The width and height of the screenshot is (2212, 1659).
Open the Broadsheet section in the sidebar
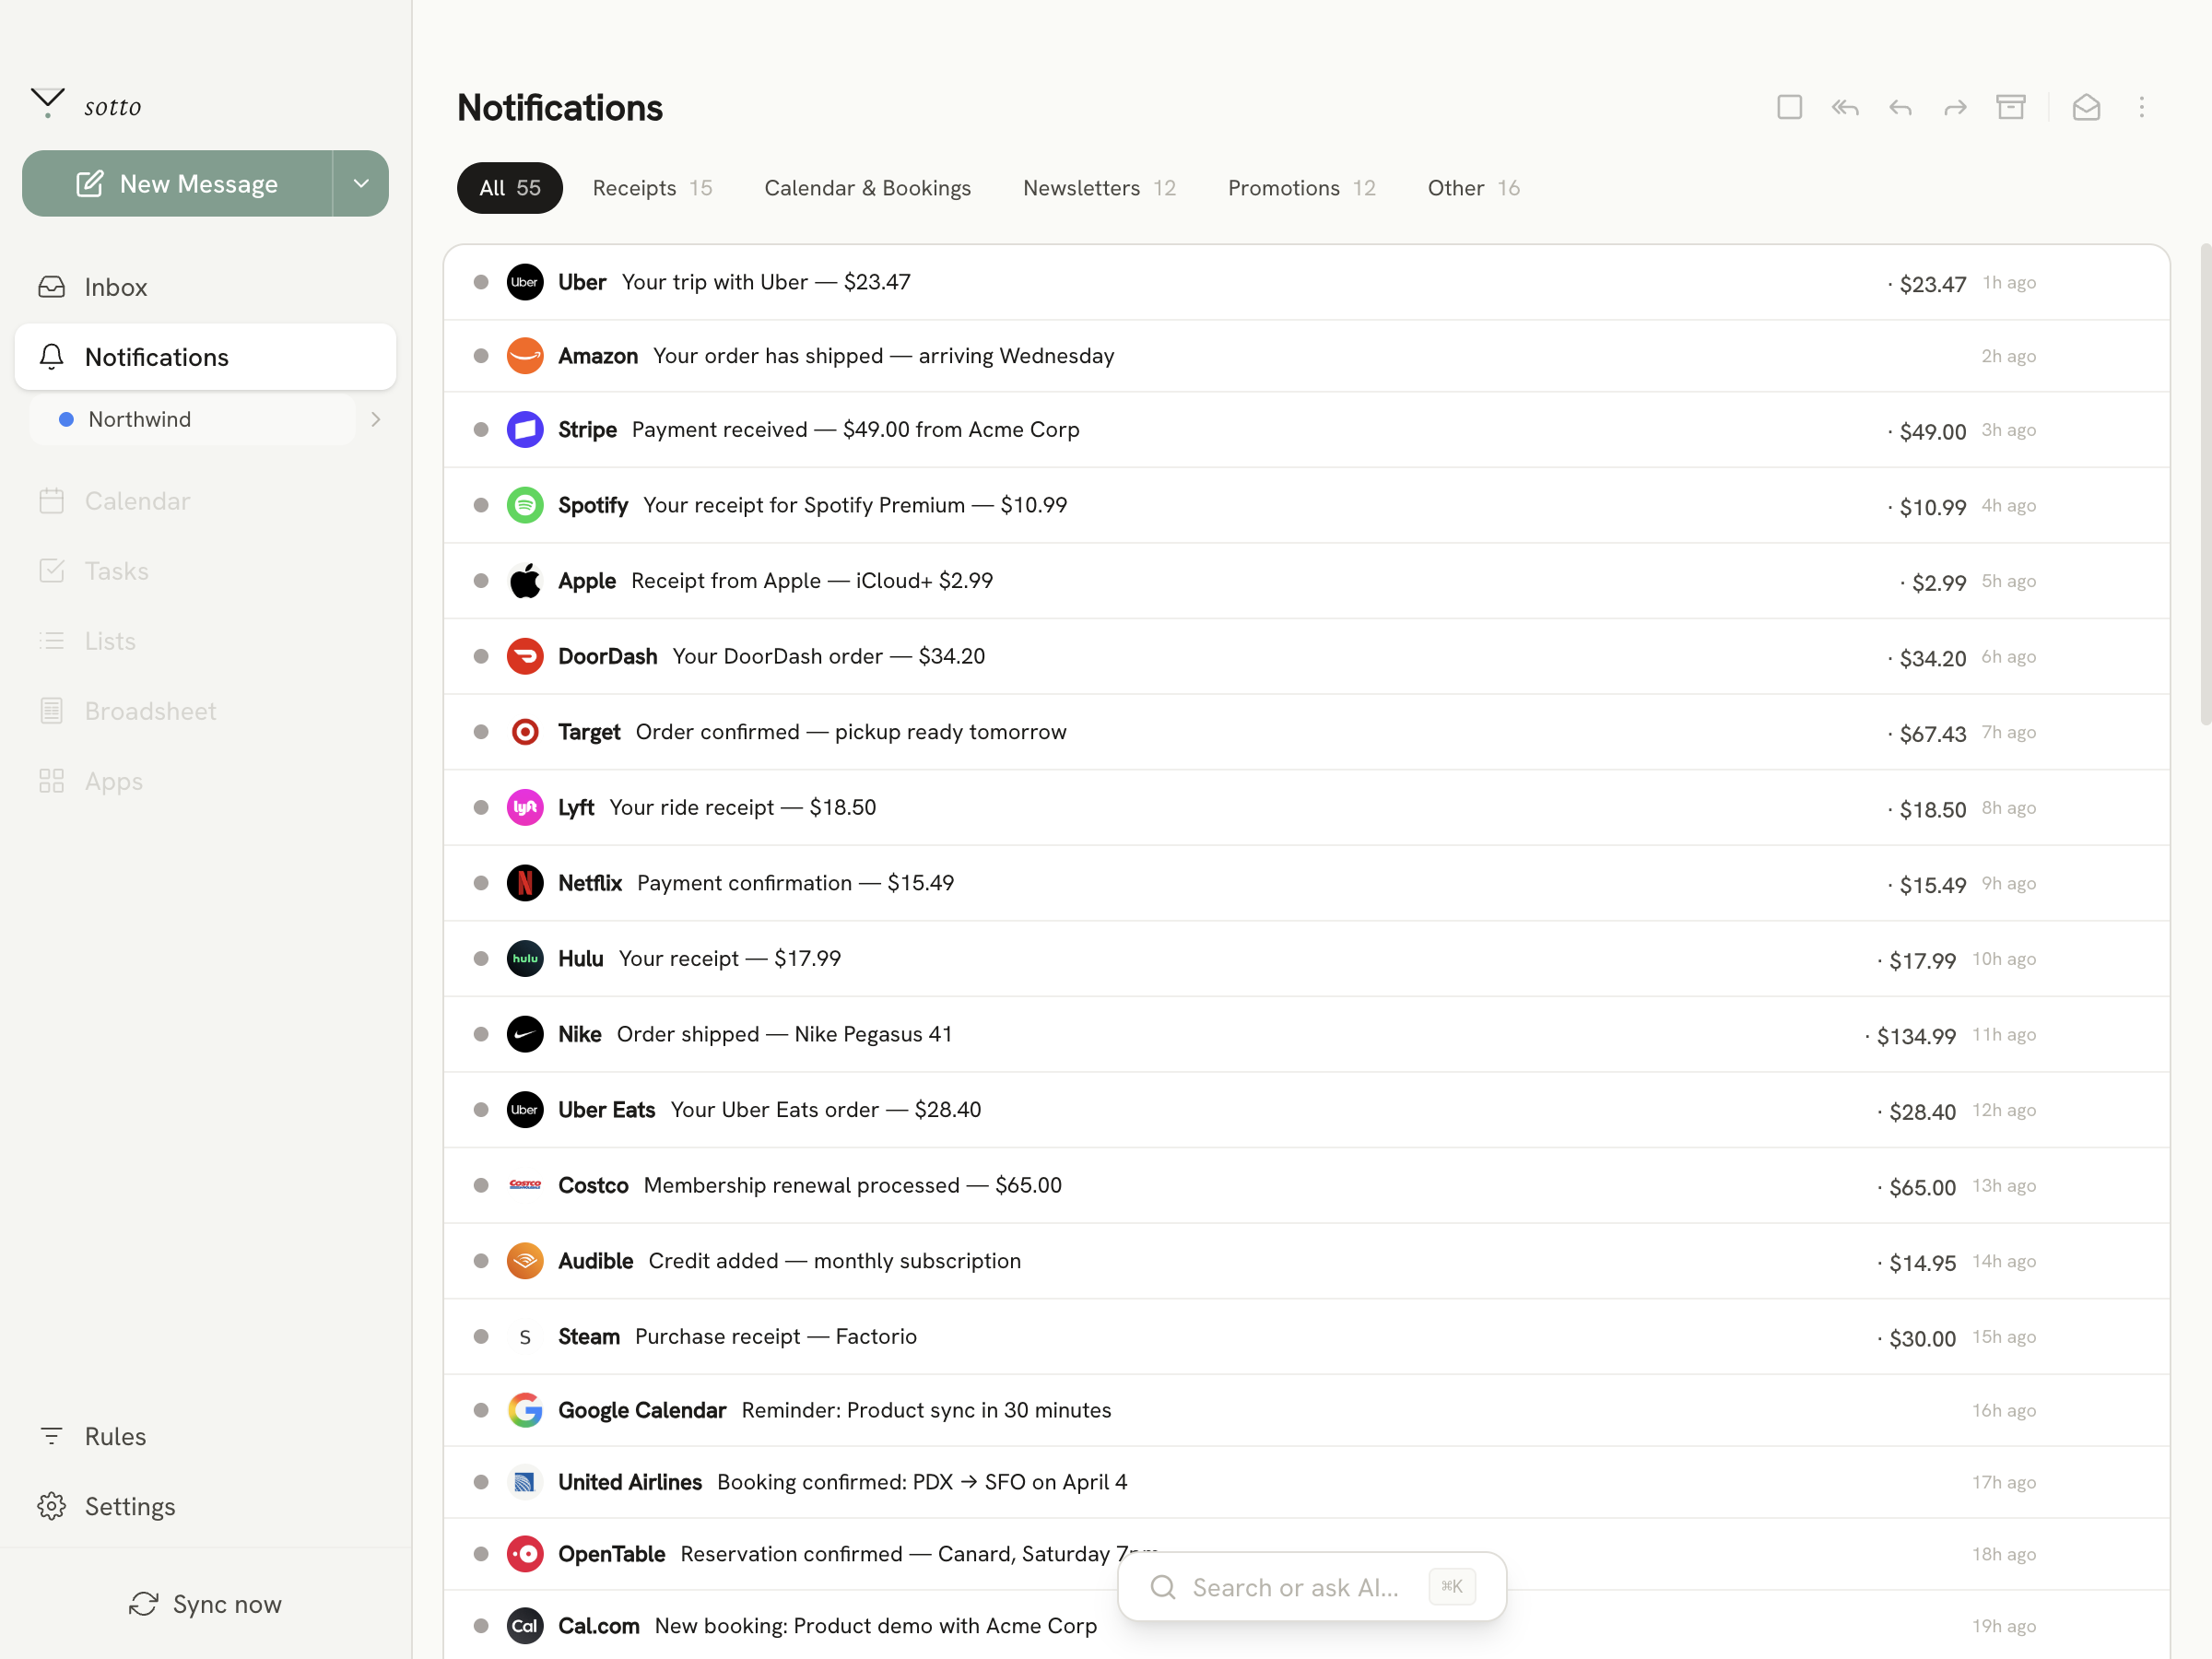pyautogui.click(x=150, y=710)
